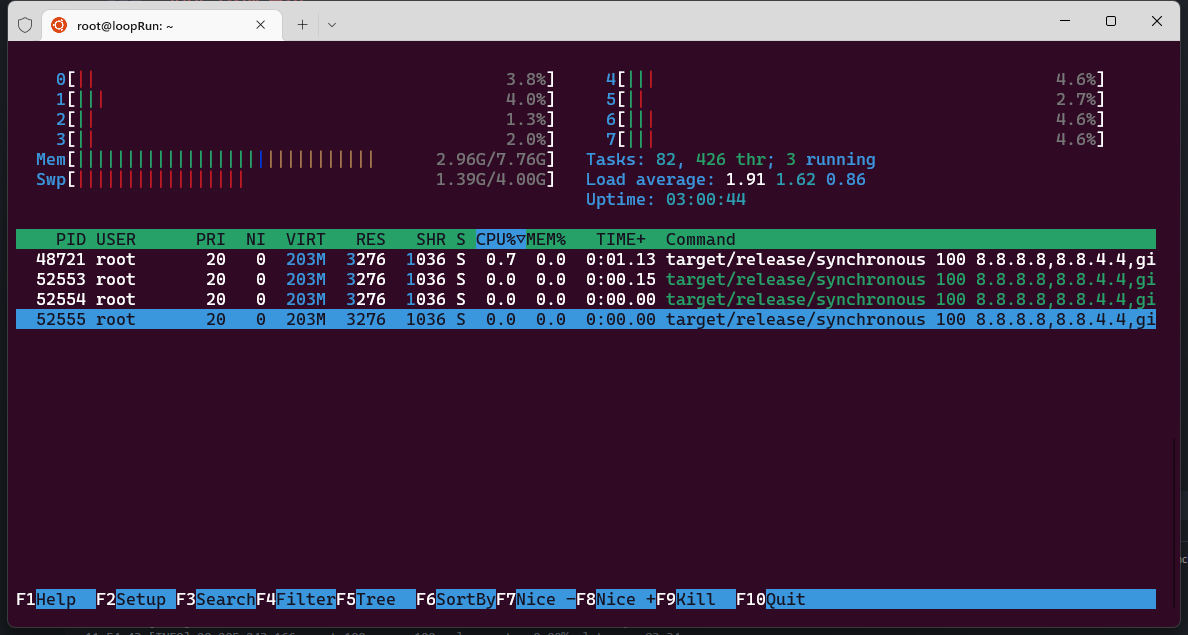This screenshot has height=635, width=1188.
Task: Click F8 Nice + to raise niceness
Action: coord(616,599)
